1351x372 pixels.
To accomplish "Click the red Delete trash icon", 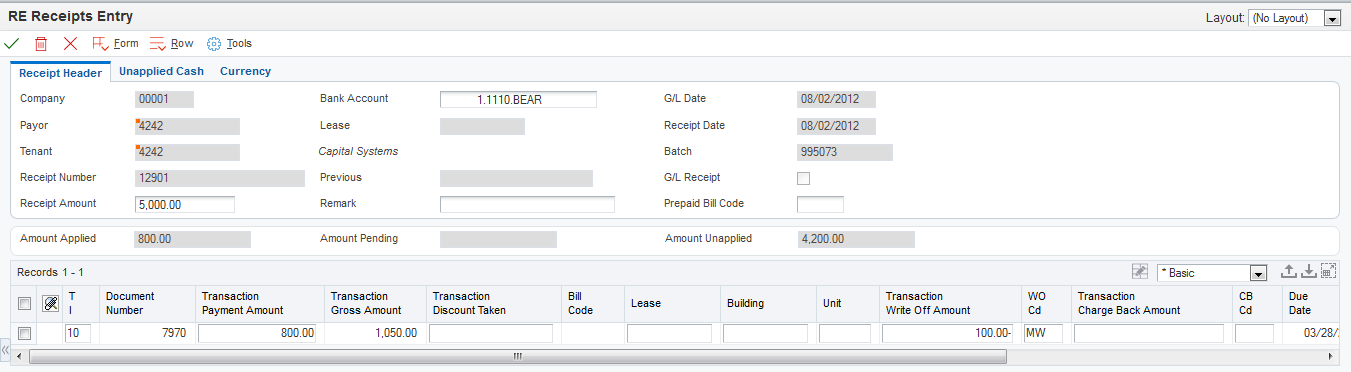I will pos(41,44).
